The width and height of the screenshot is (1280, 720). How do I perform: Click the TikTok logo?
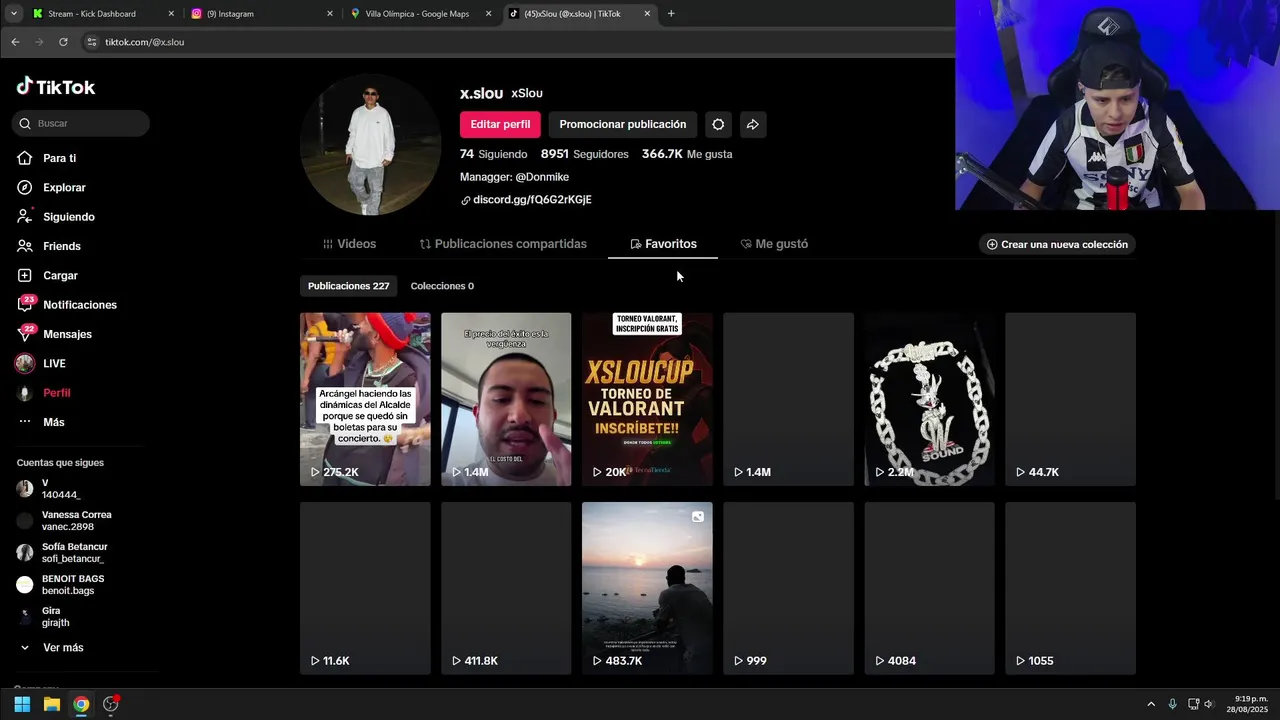tap(56, 87)
